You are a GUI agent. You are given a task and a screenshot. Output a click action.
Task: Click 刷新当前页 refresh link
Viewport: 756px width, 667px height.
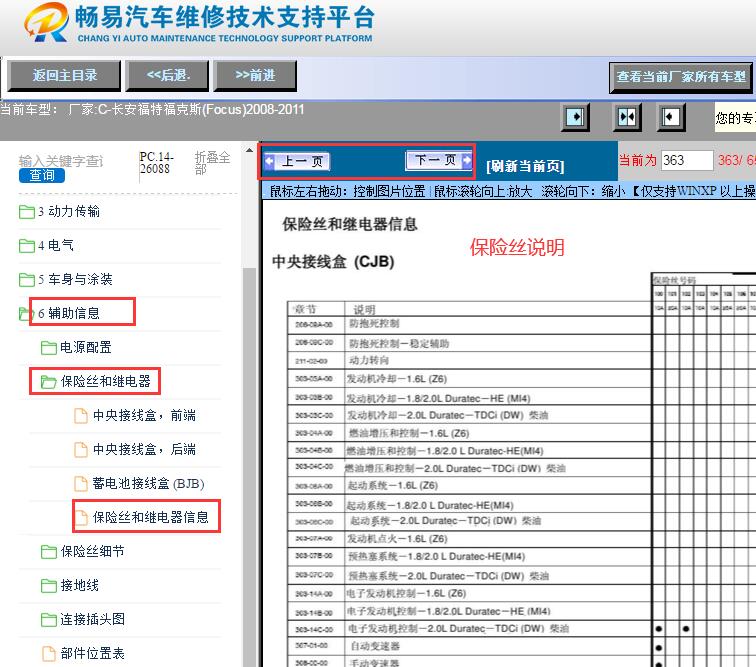click(x=525, y=166)
